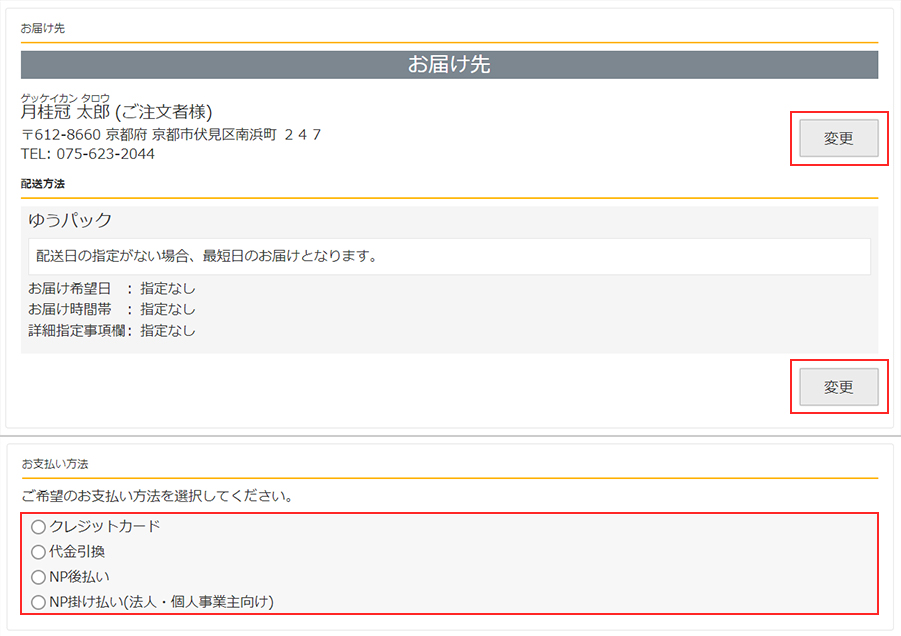The height and width of the screenshot is (636, 901).
Task: Click the small お届け先 label at top
Action: [x=43, y=28]
